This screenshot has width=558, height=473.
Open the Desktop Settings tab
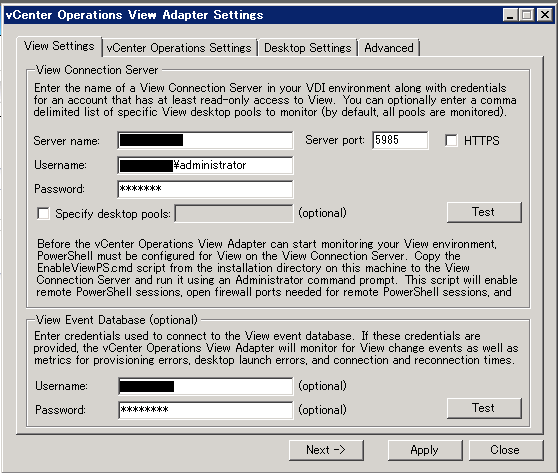coord(307,48)
